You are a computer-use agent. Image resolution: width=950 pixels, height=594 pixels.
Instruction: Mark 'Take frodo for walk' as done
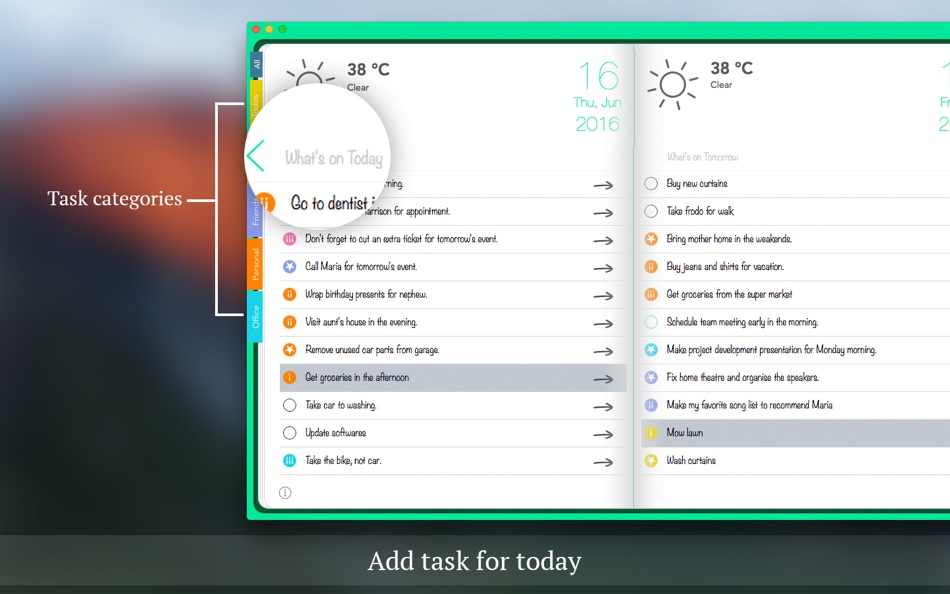point(651,211)
